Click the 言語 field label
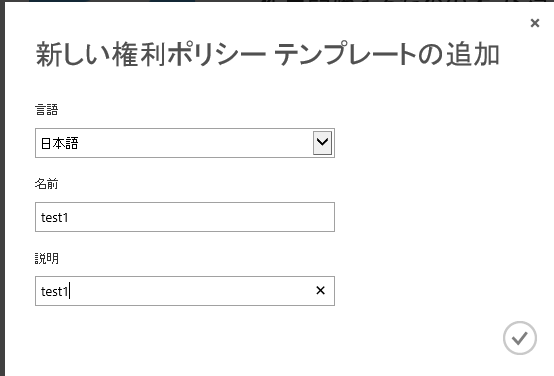The height and width of the screenshot is (376, 554). point(46,110)
